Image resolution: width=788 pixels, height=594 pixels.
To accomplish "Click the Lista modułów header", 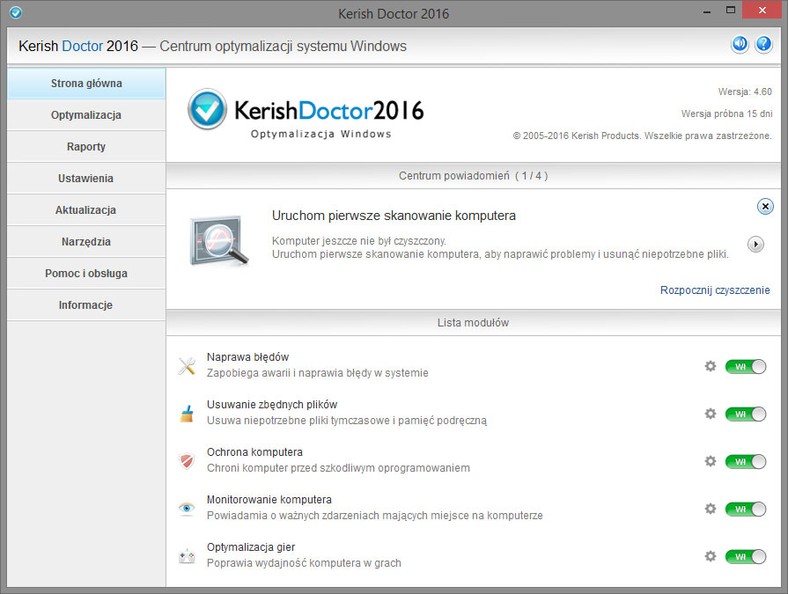I will click(473, 323).
